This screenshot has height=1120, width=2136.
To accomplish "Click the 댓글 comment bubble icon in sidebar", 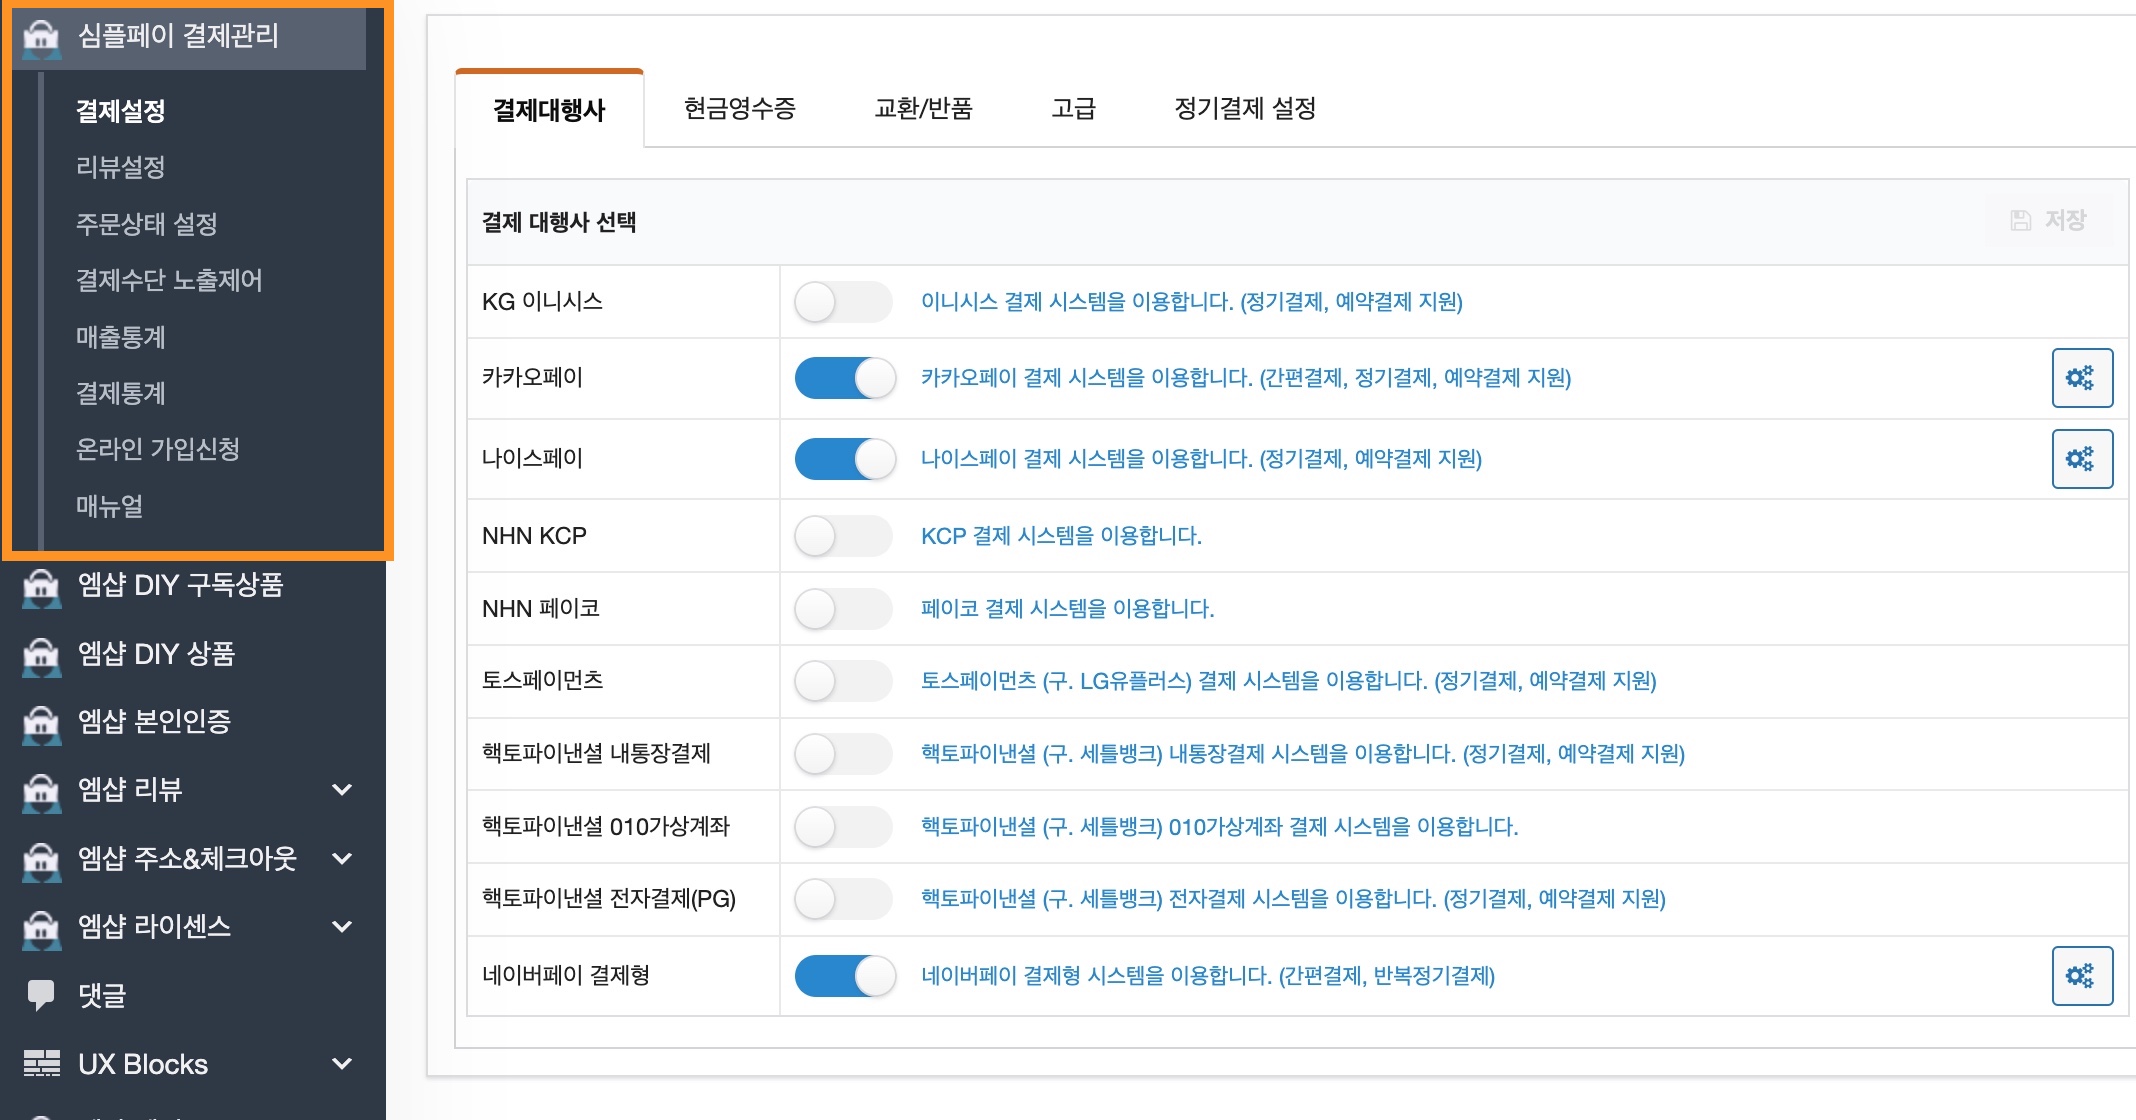I will (42, 995).
